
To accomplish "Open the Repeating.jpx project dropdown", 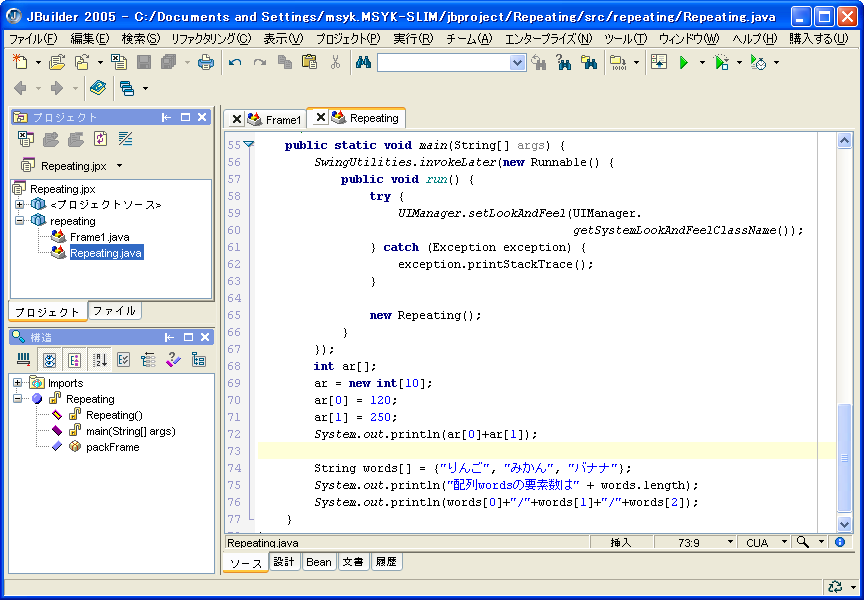I will click(x=119, y=166).
